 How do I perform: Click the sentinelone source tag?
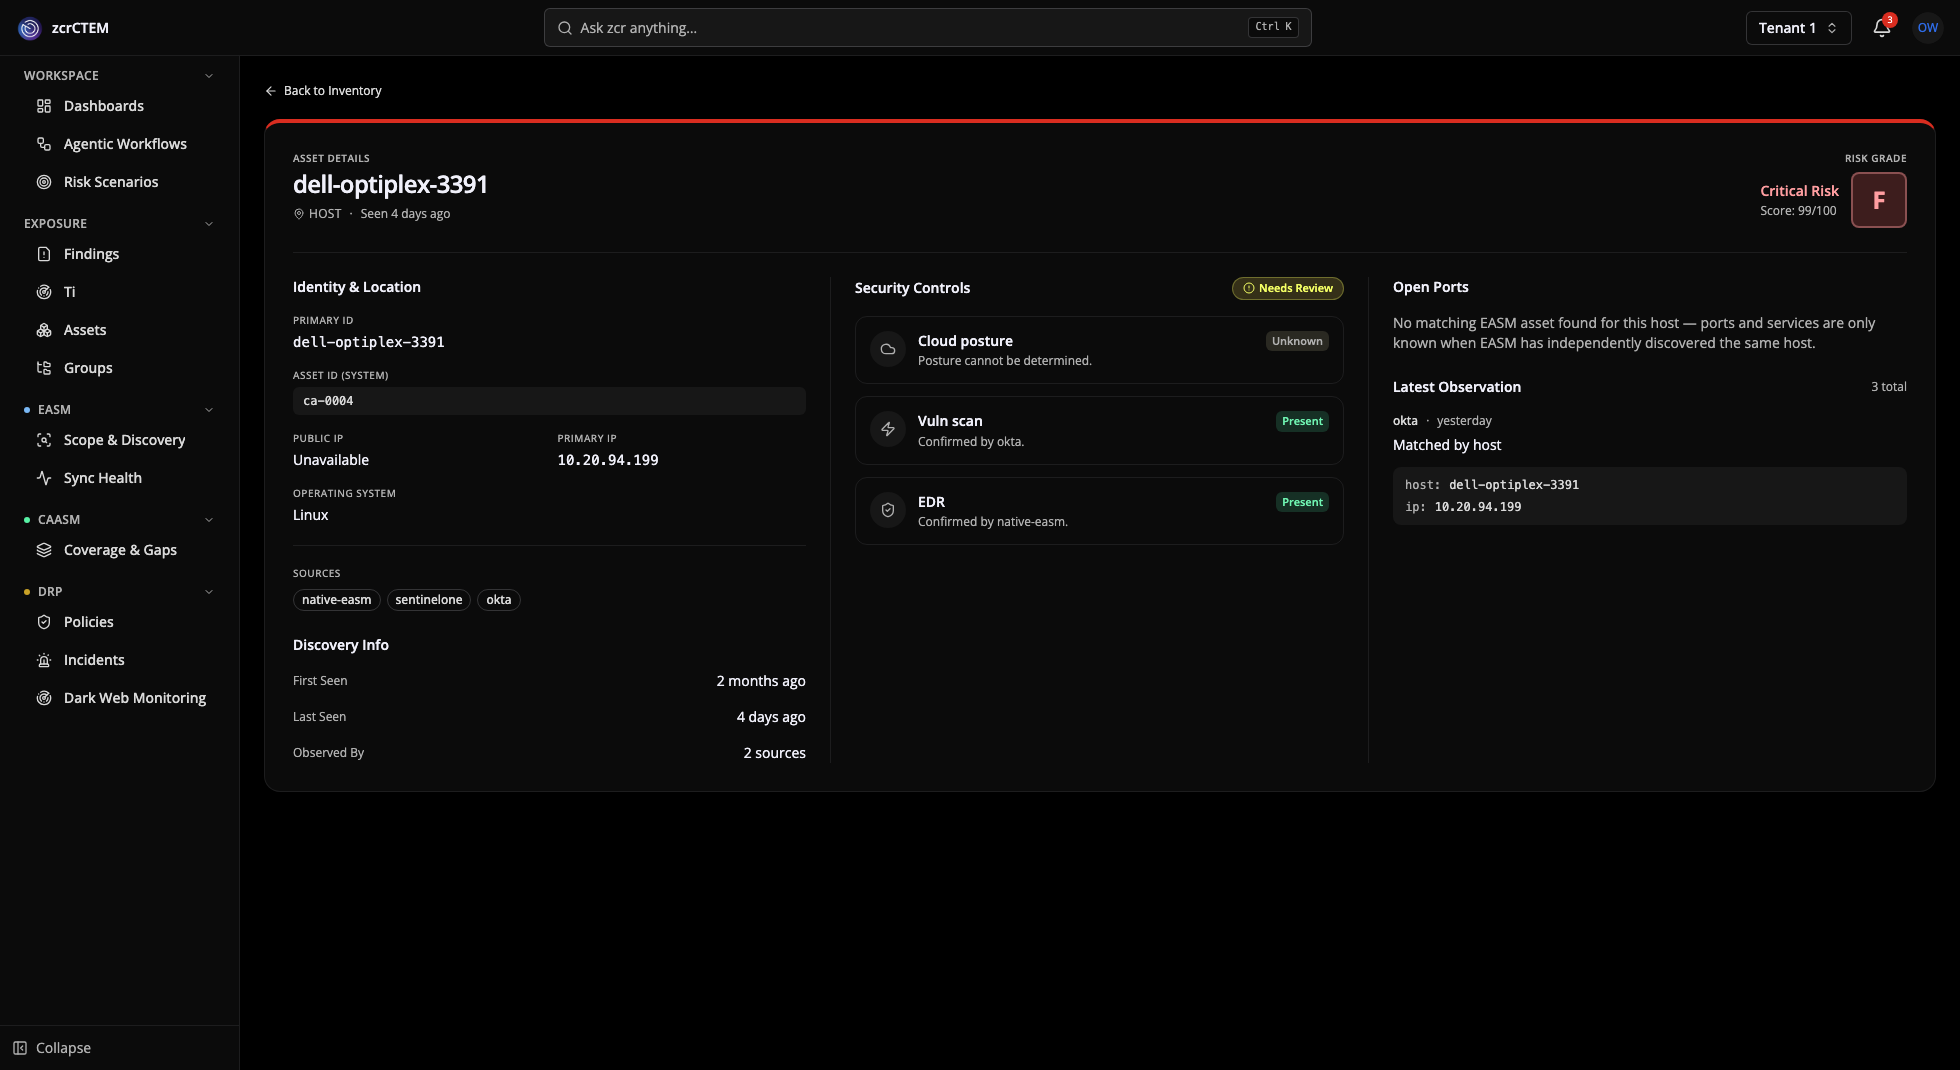pyautogui.click(x=429, y=600)
